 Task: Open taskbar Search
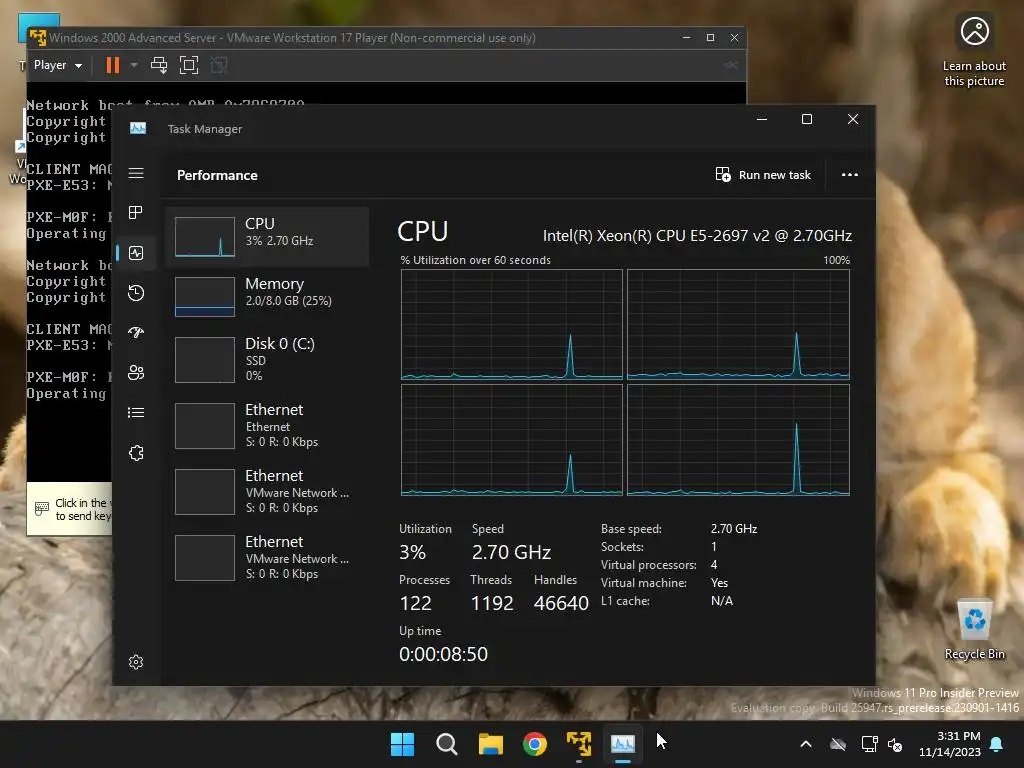447,744
